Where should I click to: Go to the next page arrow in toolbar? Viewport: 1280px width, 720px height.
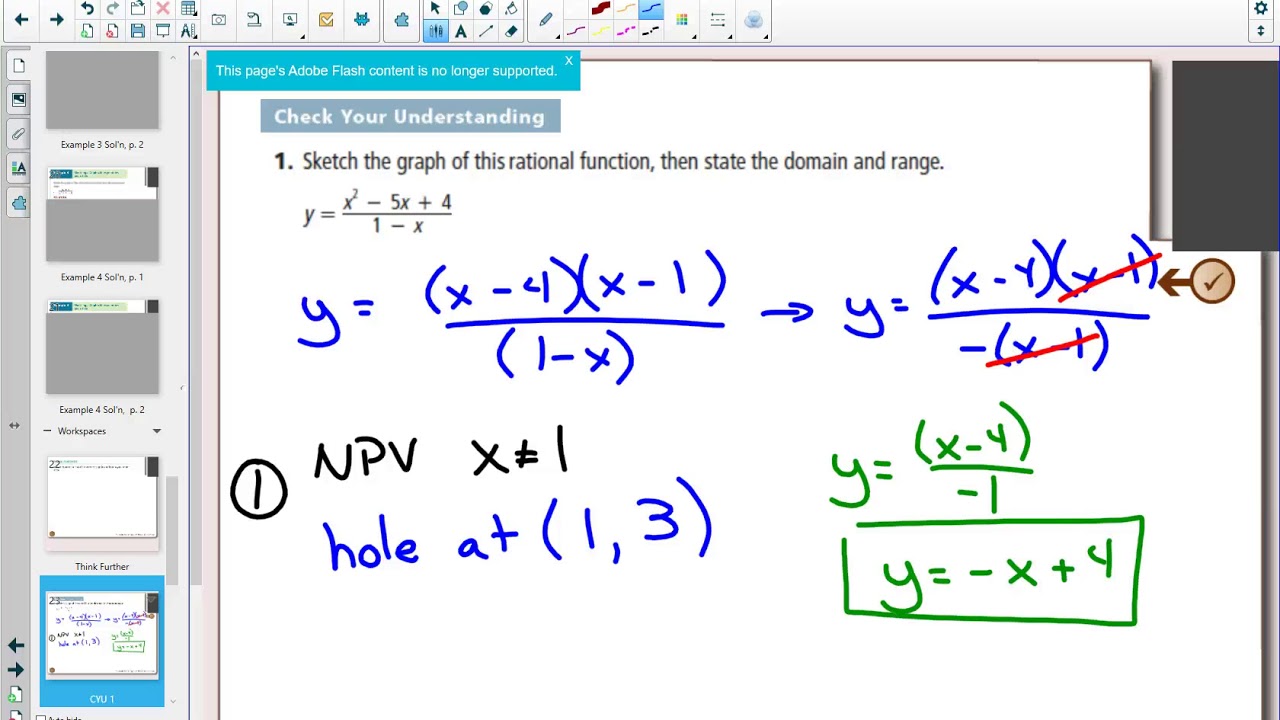(57, 20)
